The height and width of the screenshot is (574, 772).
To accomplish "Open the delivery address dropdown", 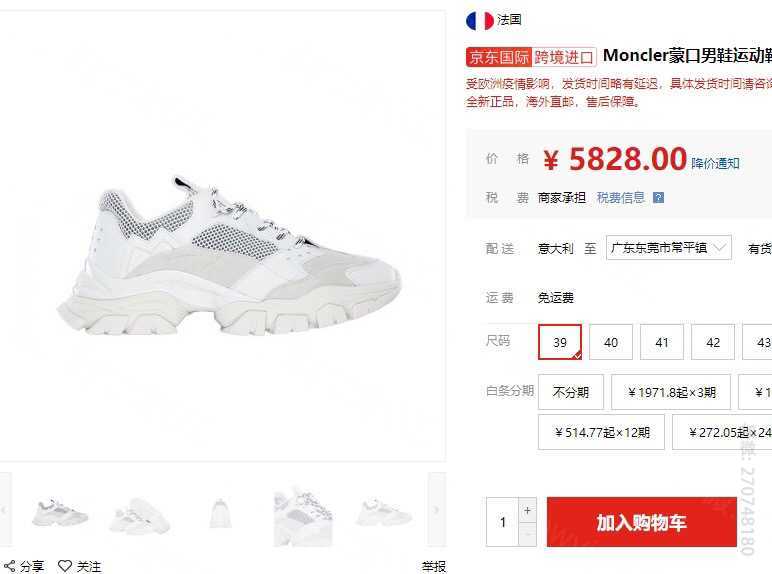I will [x=669, y=248].
